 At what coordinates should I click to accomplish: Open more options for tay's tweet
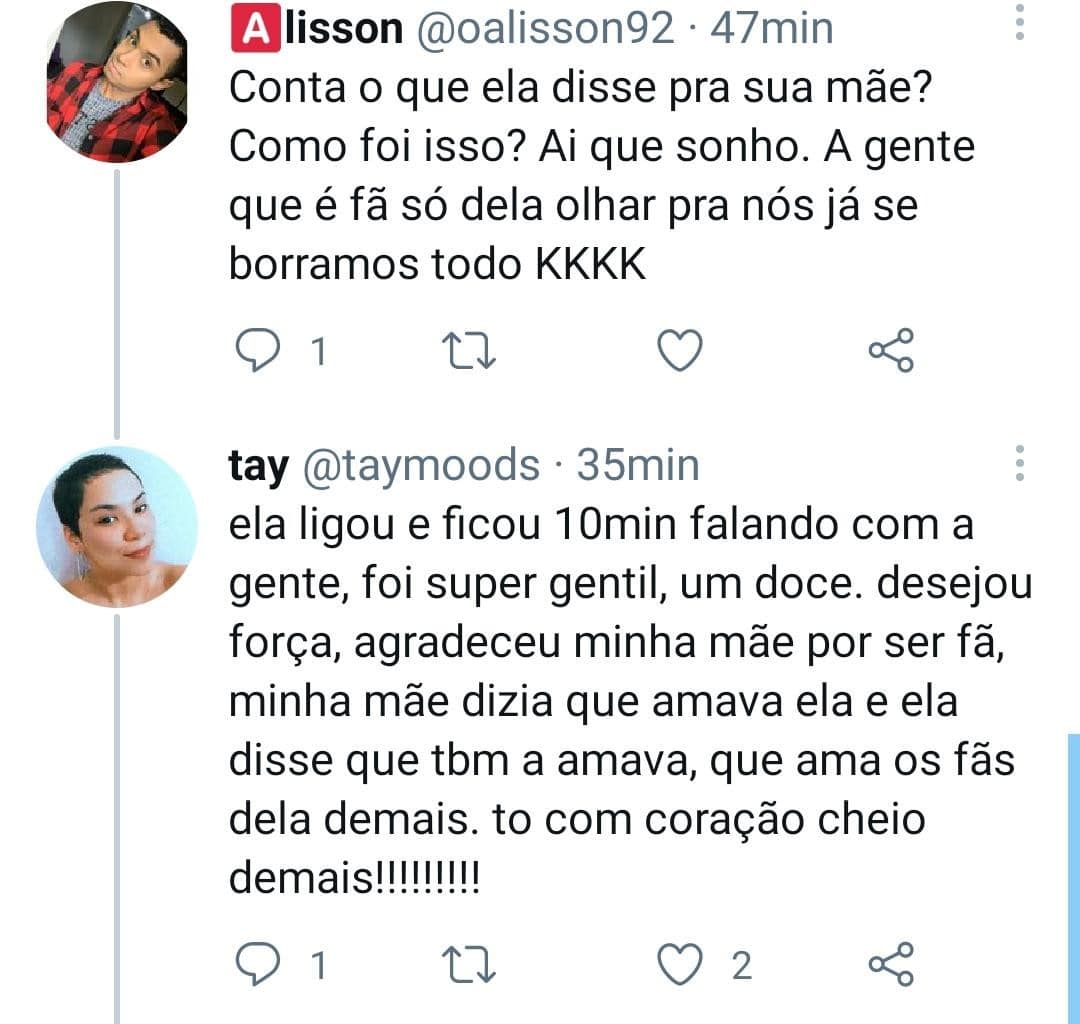click(x=1019, y=464)
